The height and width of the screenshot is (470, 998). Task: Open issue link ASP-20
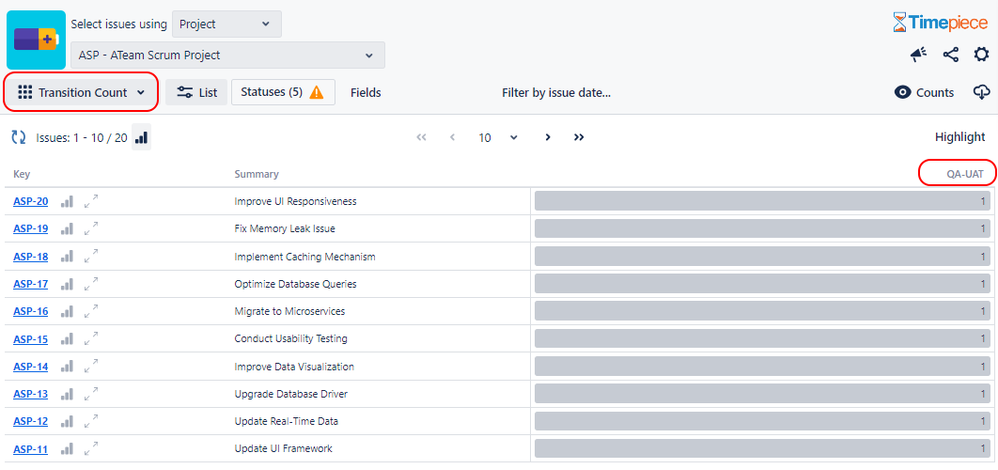(31, 201)
